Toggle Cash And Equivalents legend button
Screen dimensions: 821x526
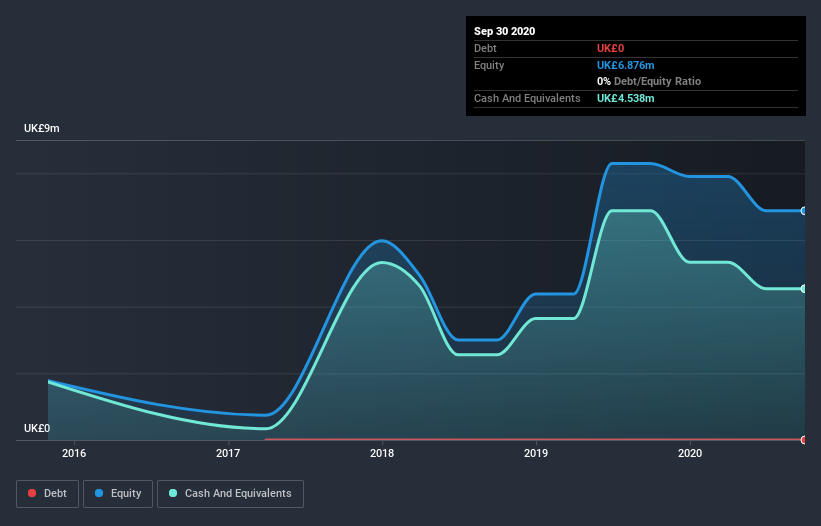230,494
